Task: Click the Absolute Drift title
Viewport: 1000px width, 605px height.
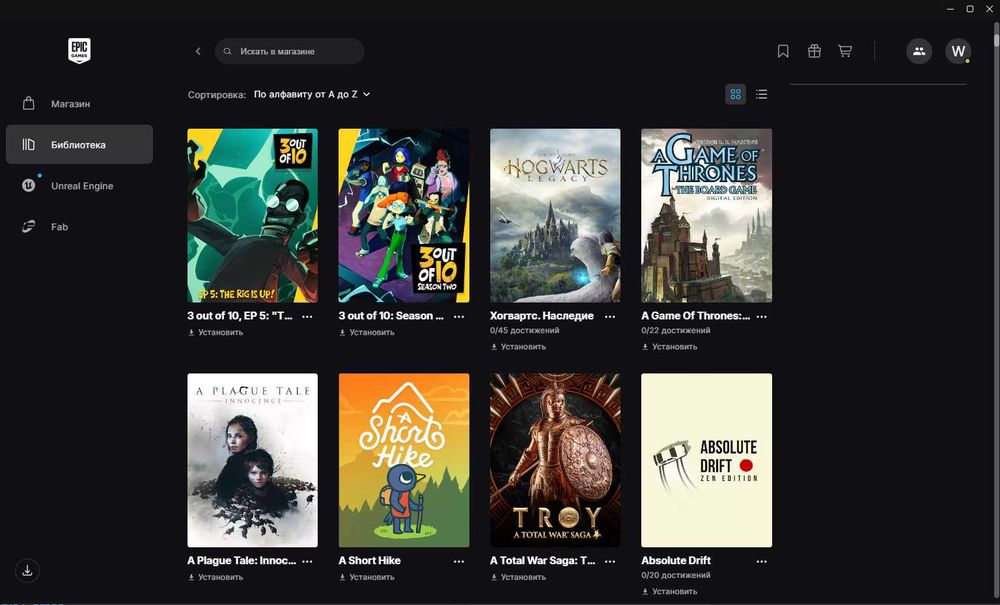Action: click(x=676, y=560)
